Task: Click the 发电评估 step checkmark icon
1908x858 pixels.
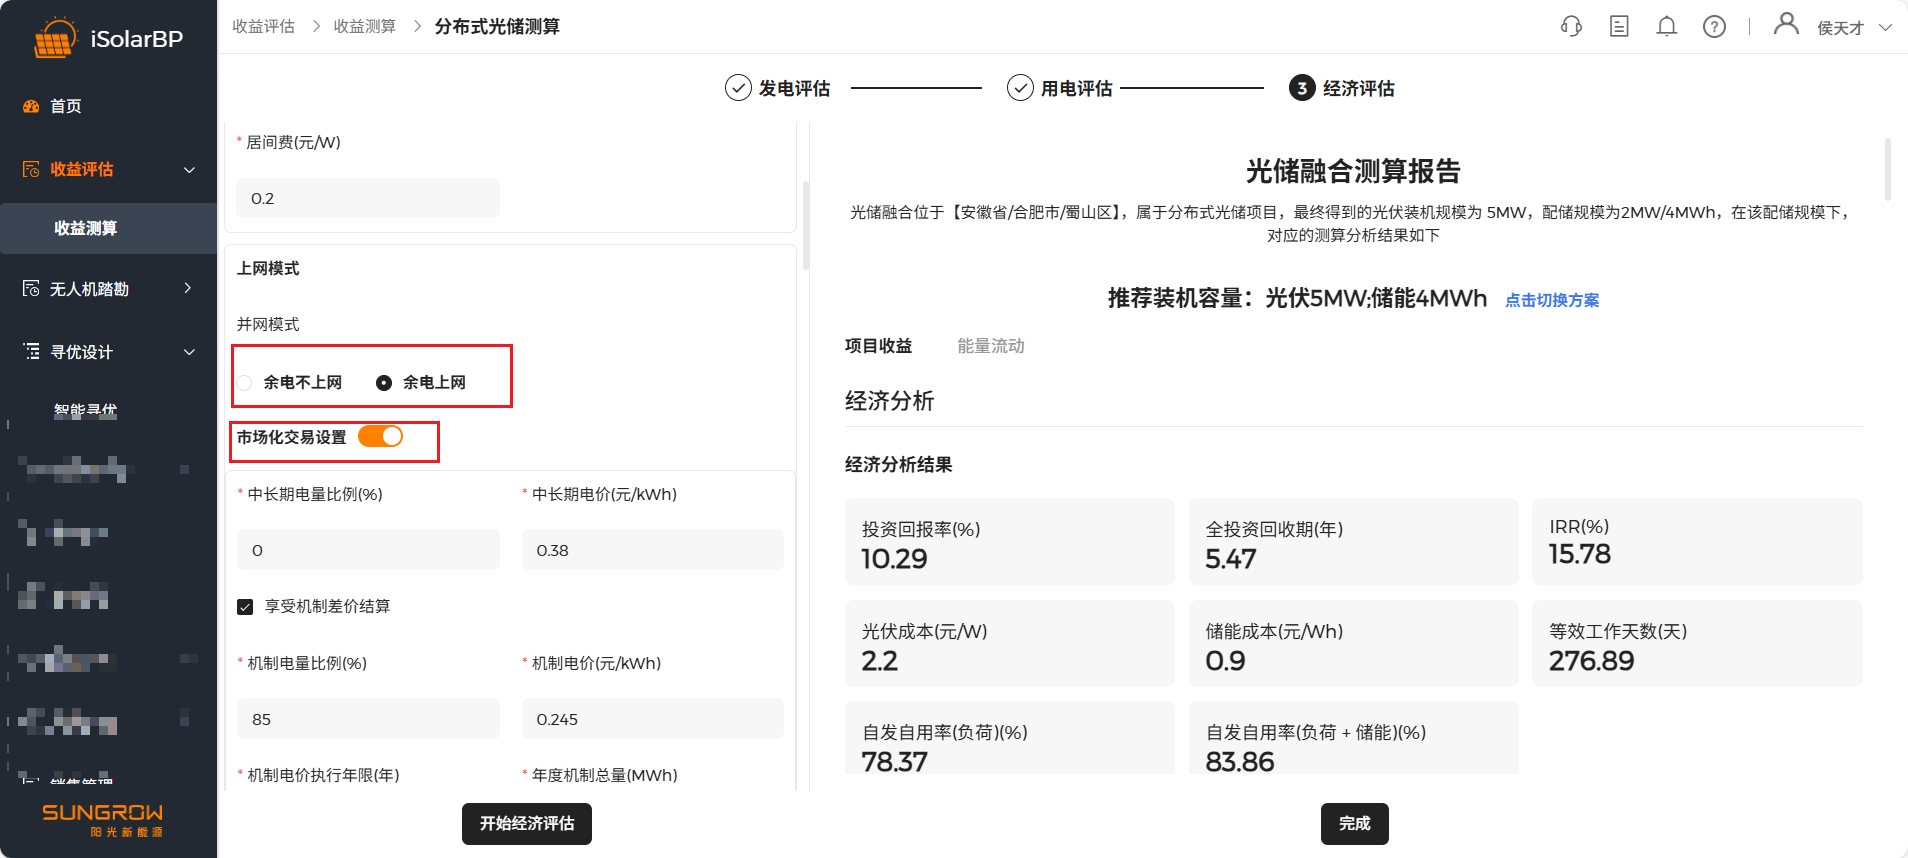Action: pyautogui.click(x=738, y=88)
